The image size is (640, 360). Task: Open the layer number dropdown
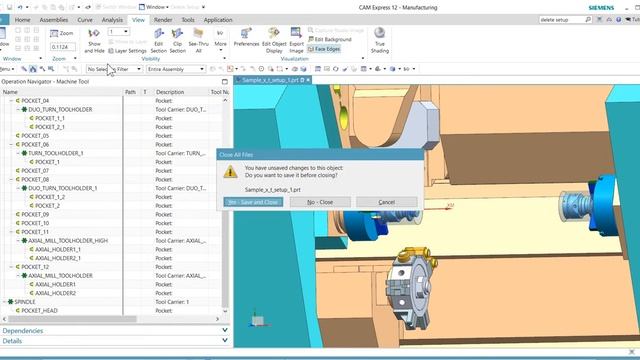(x=126, y=32)
